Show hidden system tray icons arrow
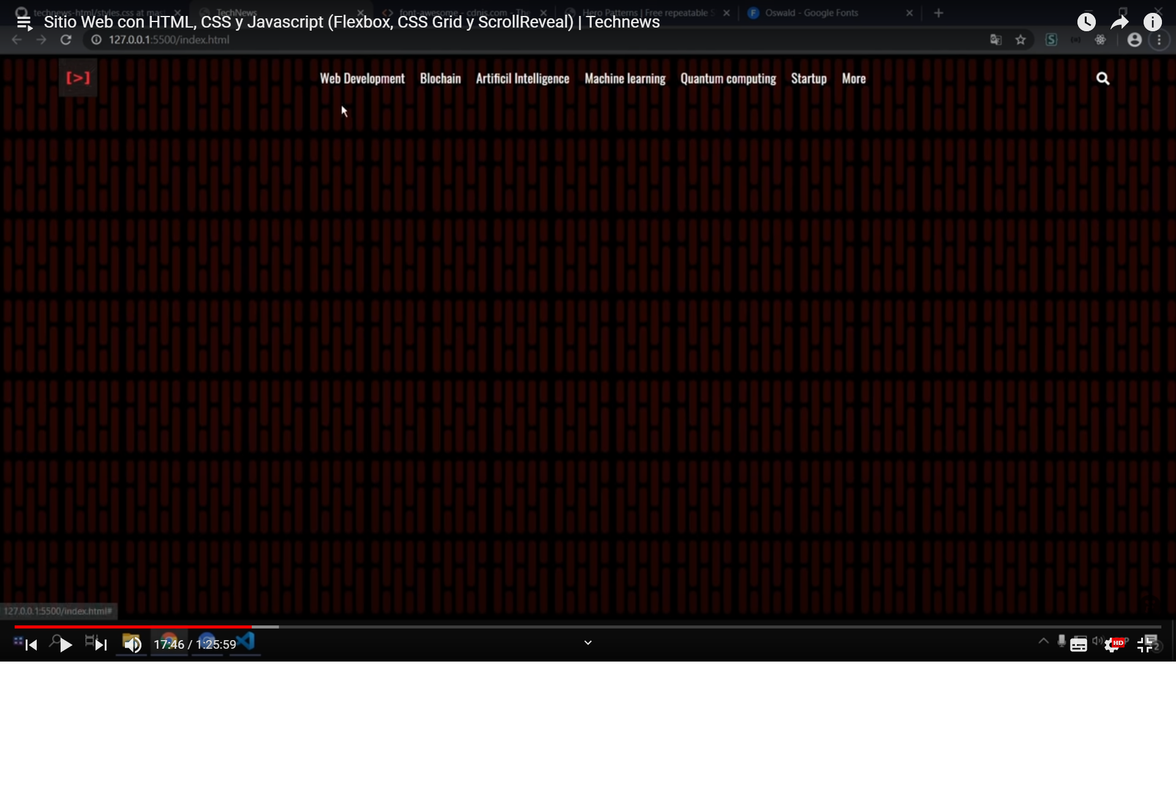The width and height of the screenshot is (1176, 800). [x=1043, y=641]
